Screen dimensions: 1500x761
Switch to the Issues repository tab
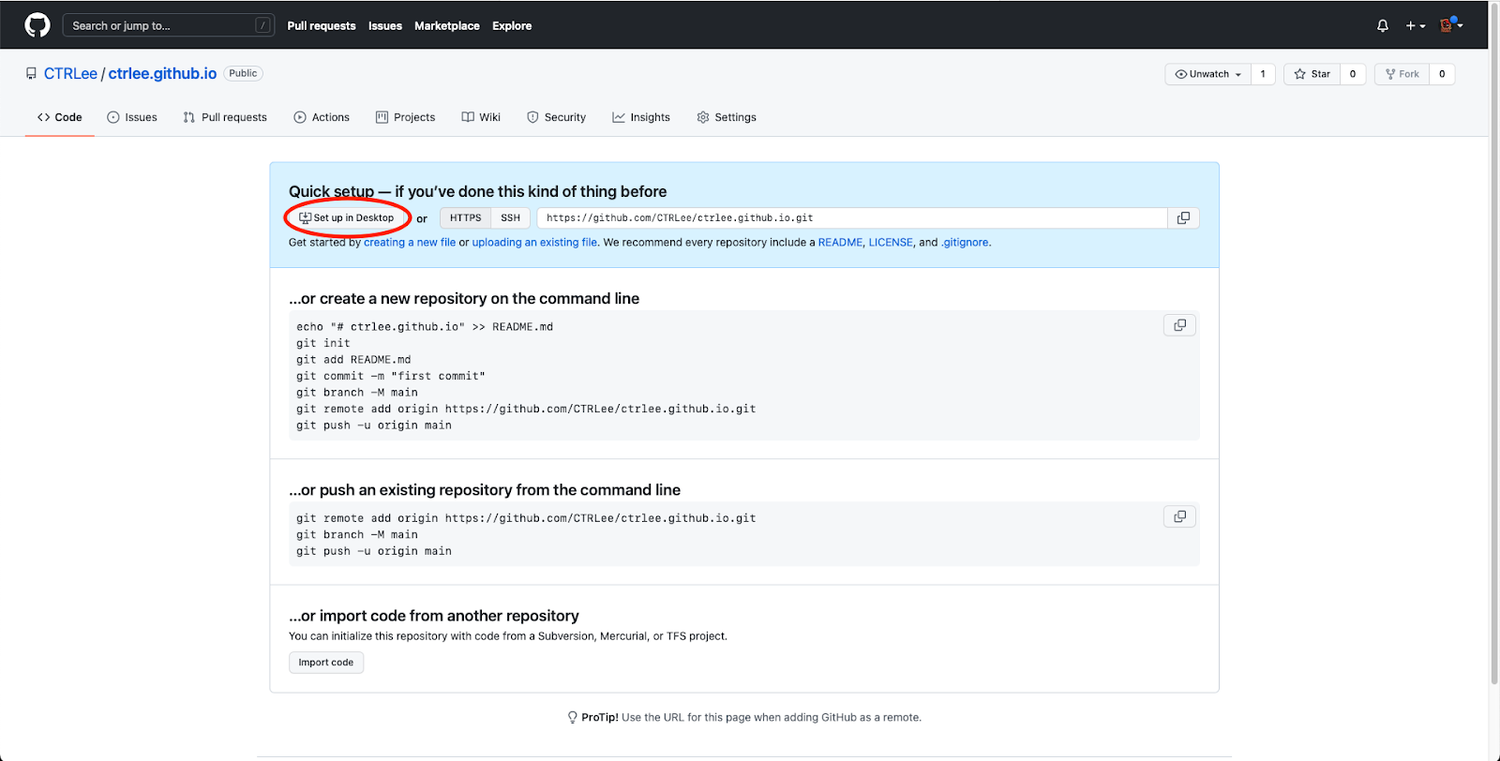132,117
